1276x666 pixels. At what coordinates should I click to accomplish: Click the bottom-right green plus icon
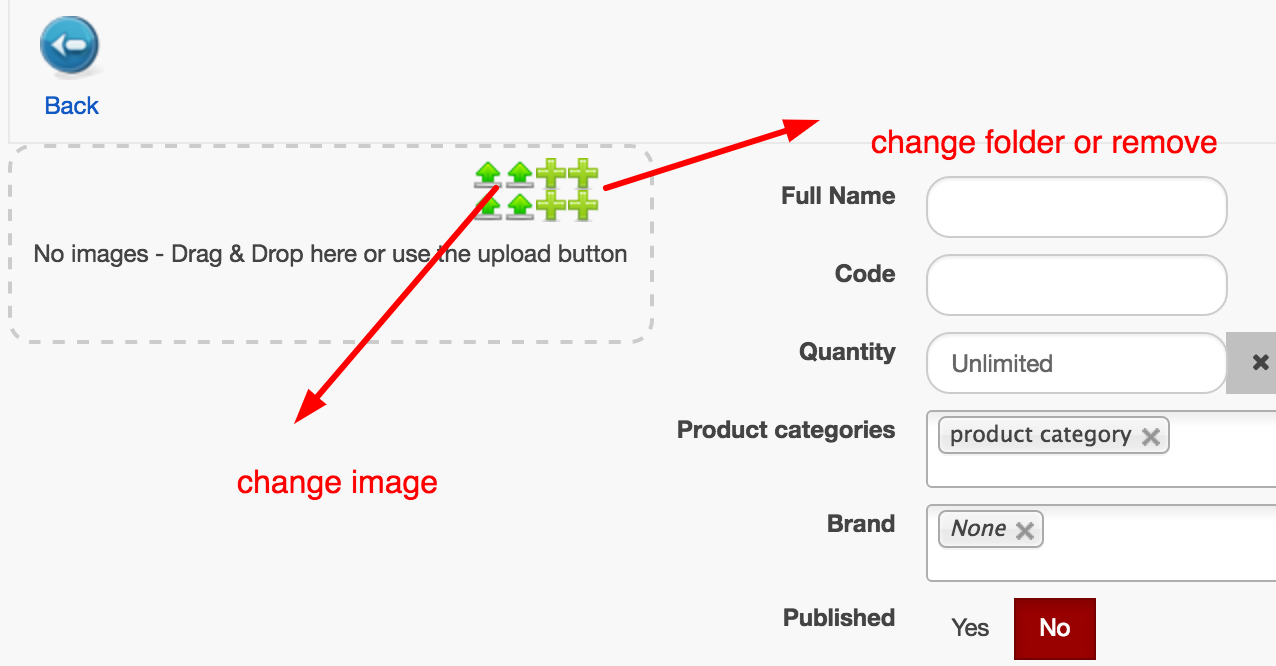[583, 207]
